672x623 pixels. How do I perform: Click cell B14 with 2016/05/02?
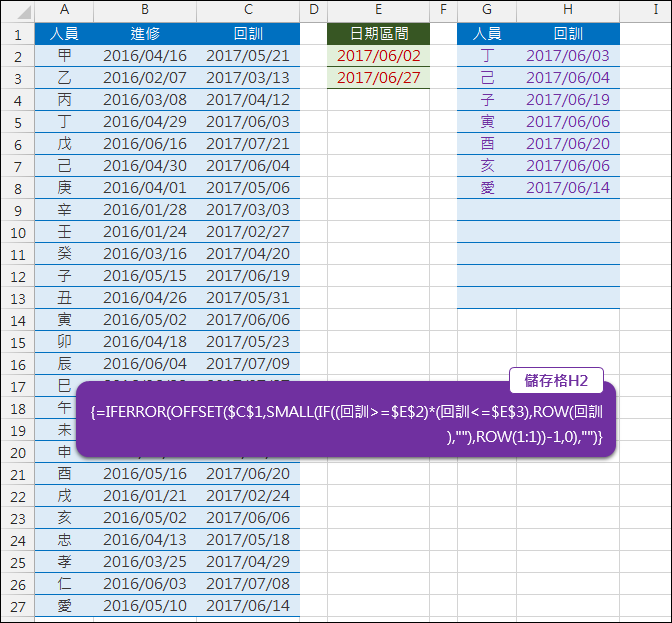[x=145, y=320]
